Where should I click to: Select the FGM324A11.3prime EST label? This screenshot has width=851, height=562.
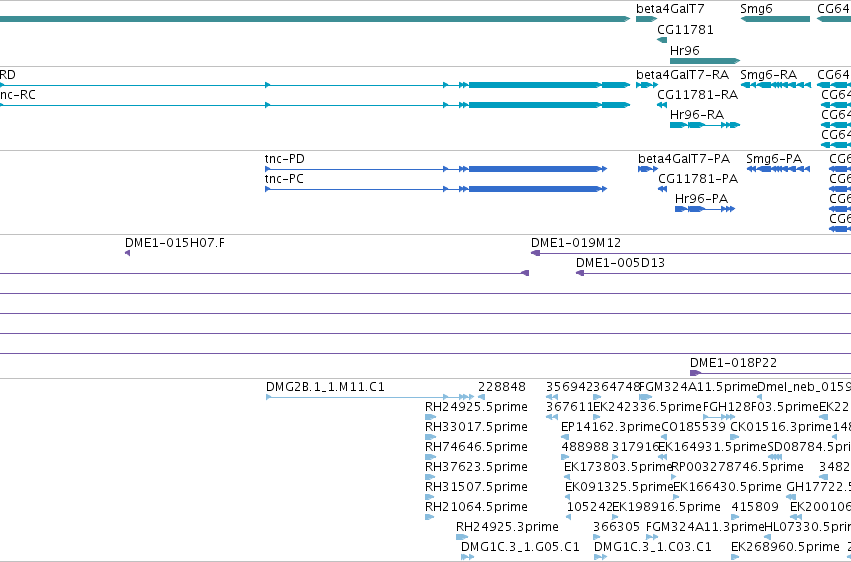(x=705, y=528)
